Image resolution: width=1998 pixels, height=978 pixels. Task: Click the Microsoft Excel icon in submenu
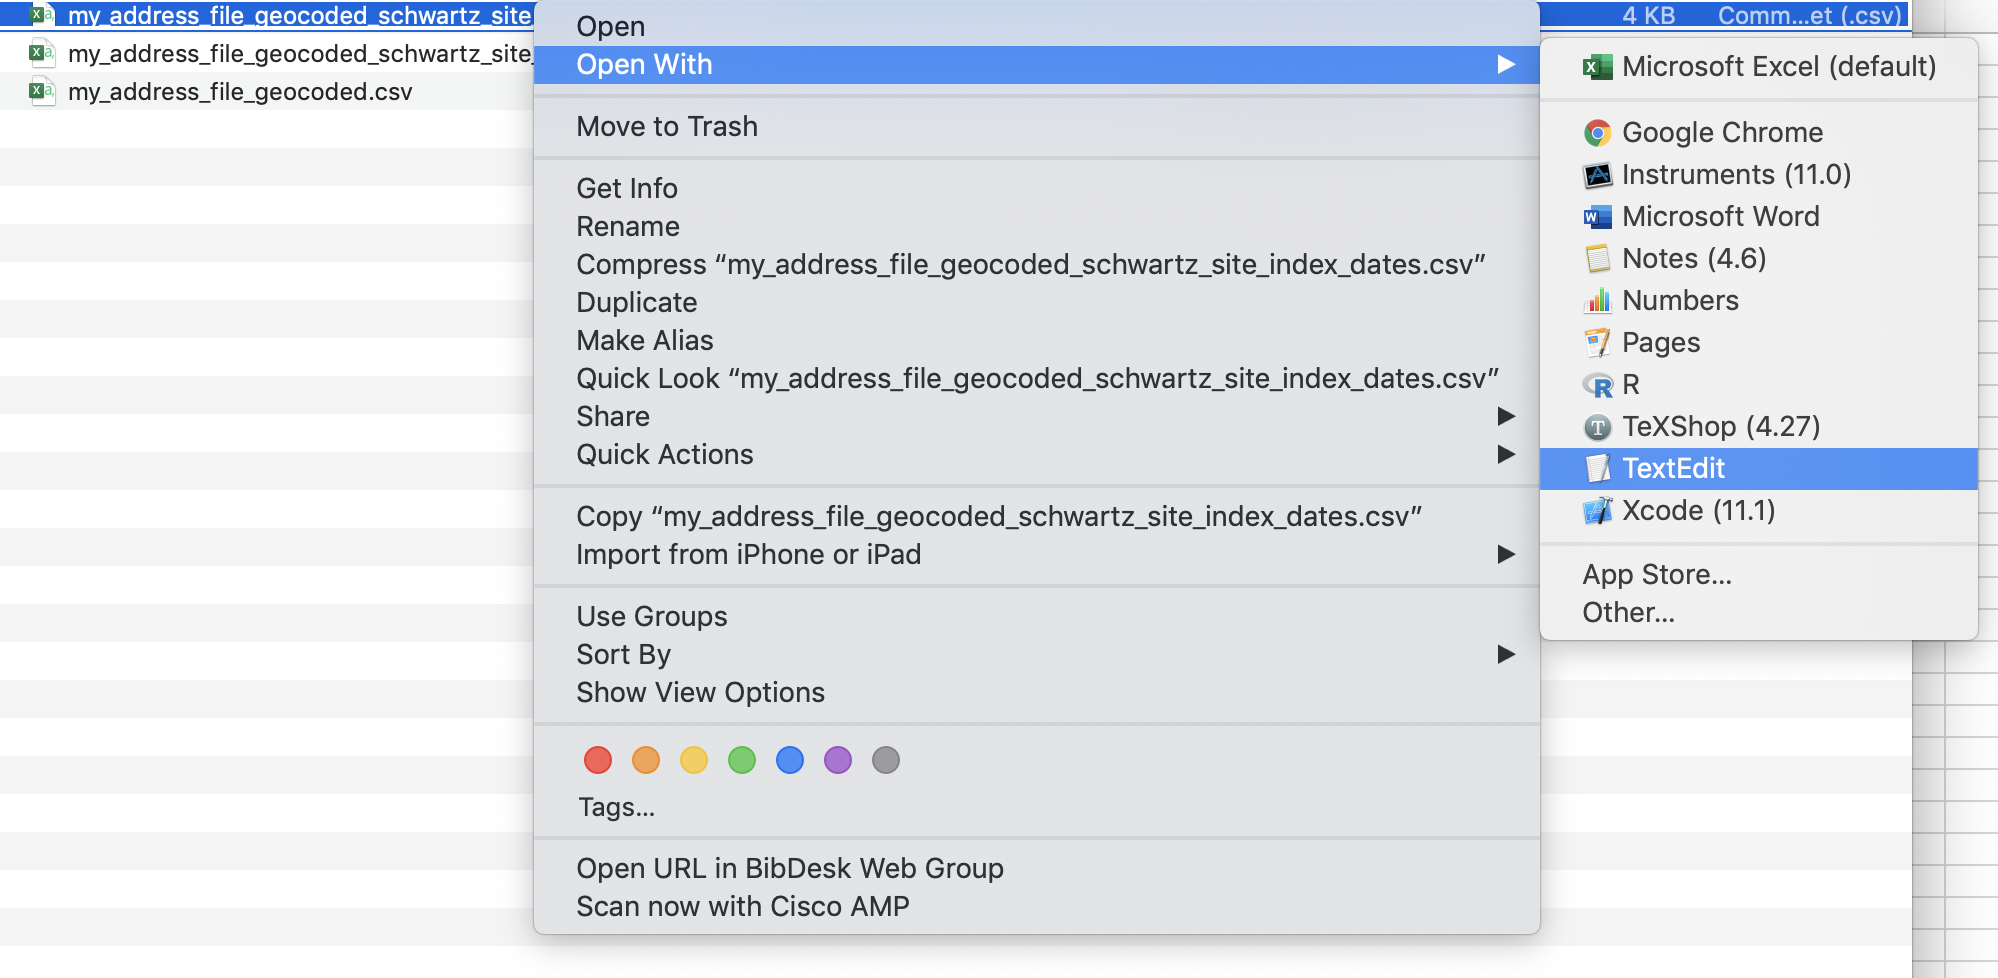[x=1597, y=67]
